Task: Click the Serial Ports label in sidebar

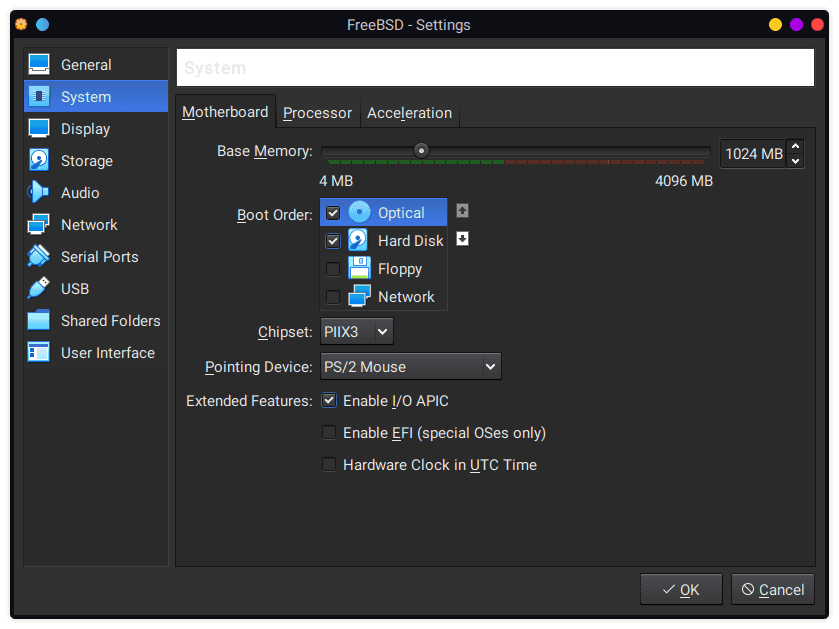Action: pyautogui.click(x=100, y=257)
